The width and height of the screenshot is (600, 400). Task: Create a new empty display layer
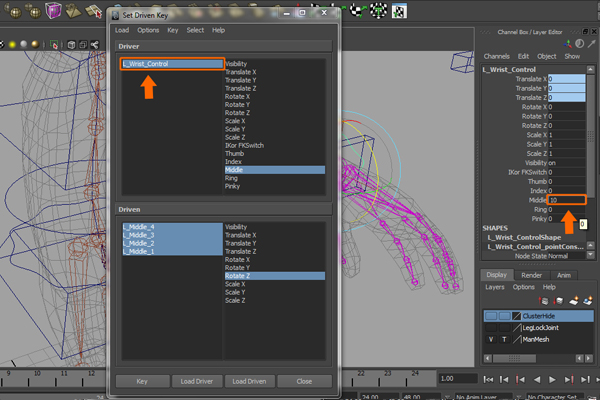tap(573, 301)
